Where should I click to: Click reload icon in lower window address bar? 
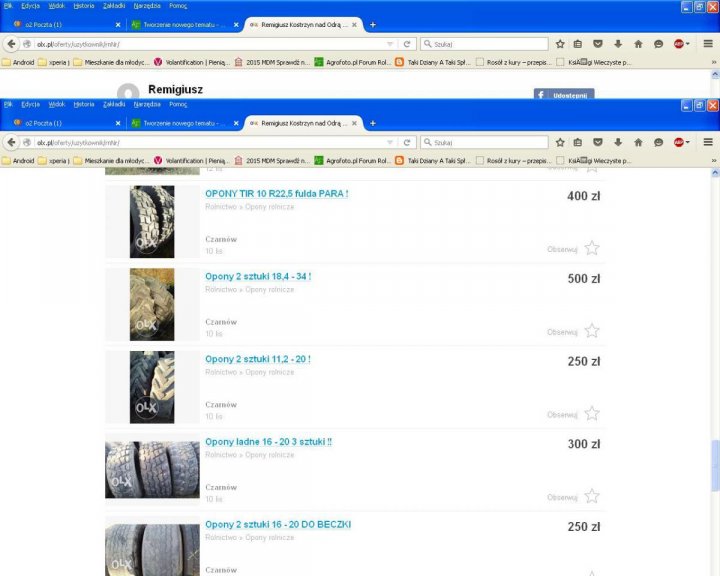[407, 143]
